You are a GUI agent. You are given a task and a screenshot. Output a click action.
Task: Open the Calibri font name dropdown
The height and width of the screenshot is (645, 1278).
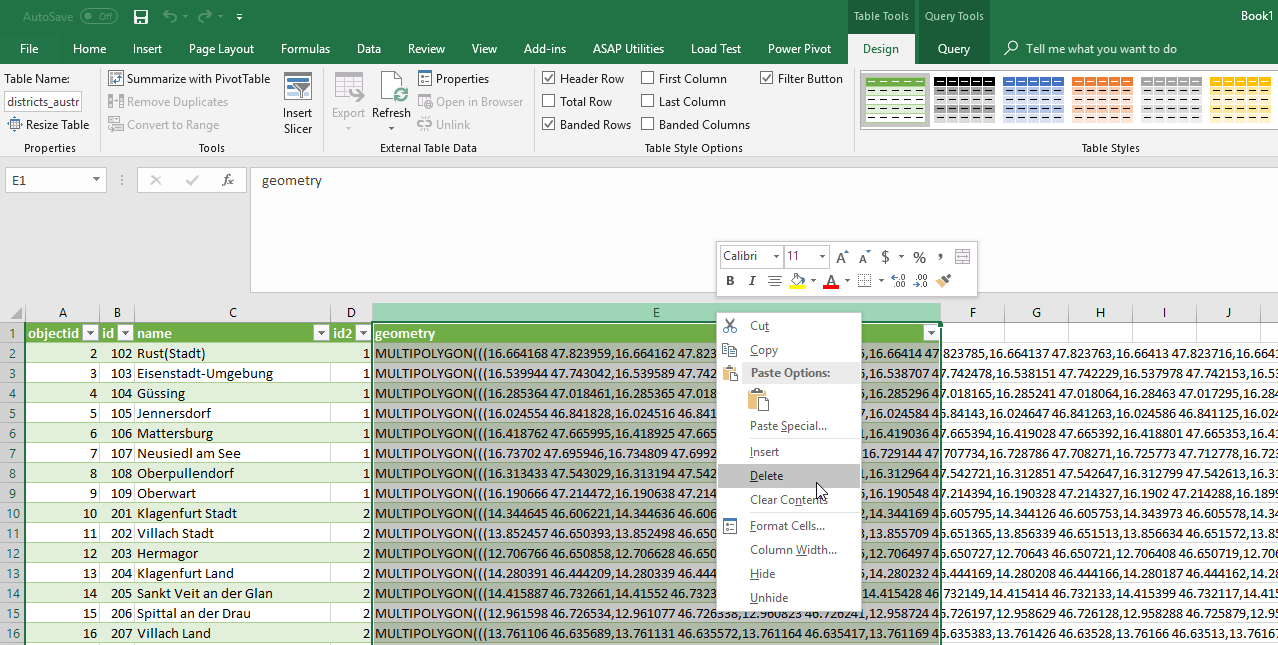(x=776, y=257)
